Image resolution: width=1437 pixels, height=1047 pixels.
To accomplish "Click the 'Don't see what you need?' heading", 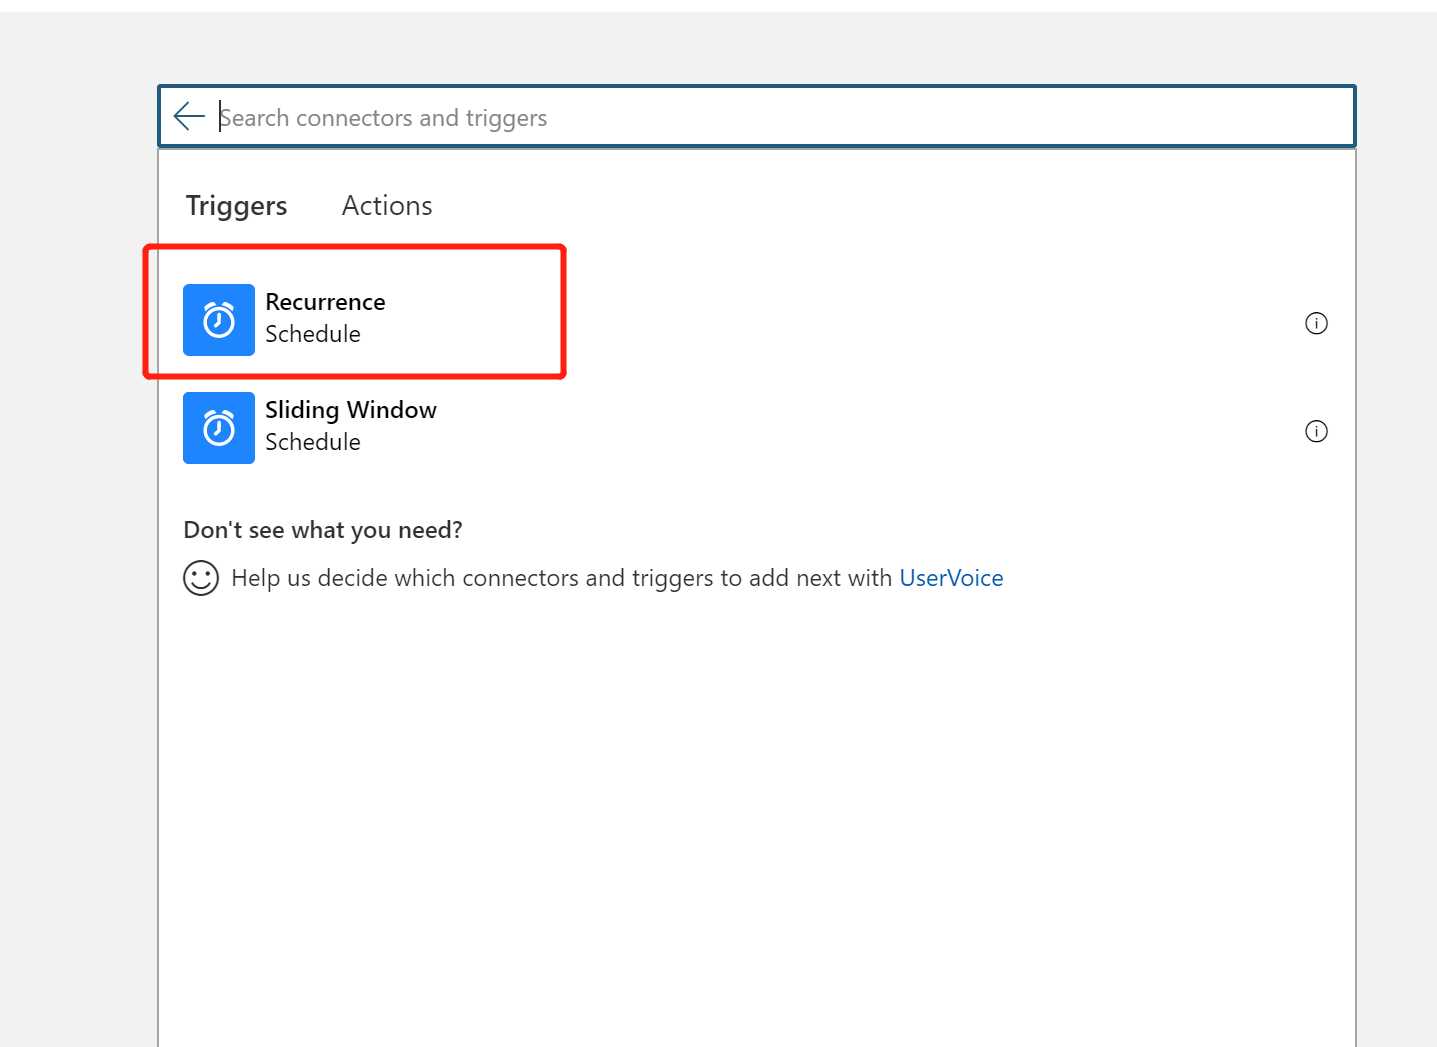I will 323,530.
